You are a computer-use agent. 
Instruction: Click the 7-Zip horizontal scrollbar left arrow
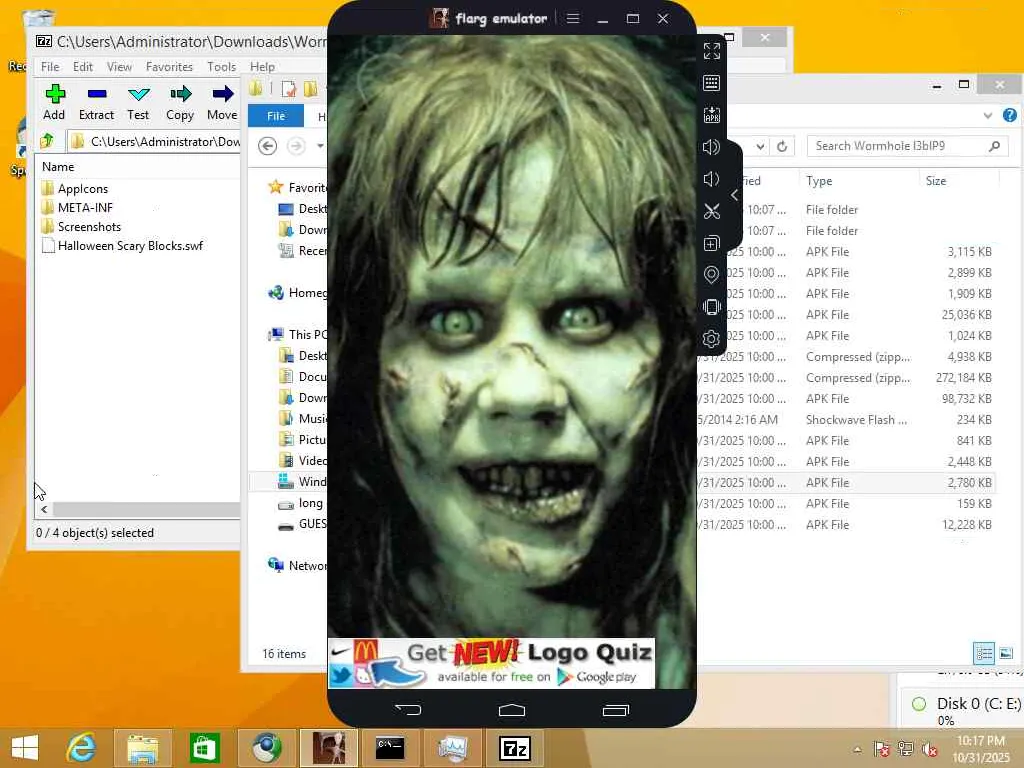44,509
